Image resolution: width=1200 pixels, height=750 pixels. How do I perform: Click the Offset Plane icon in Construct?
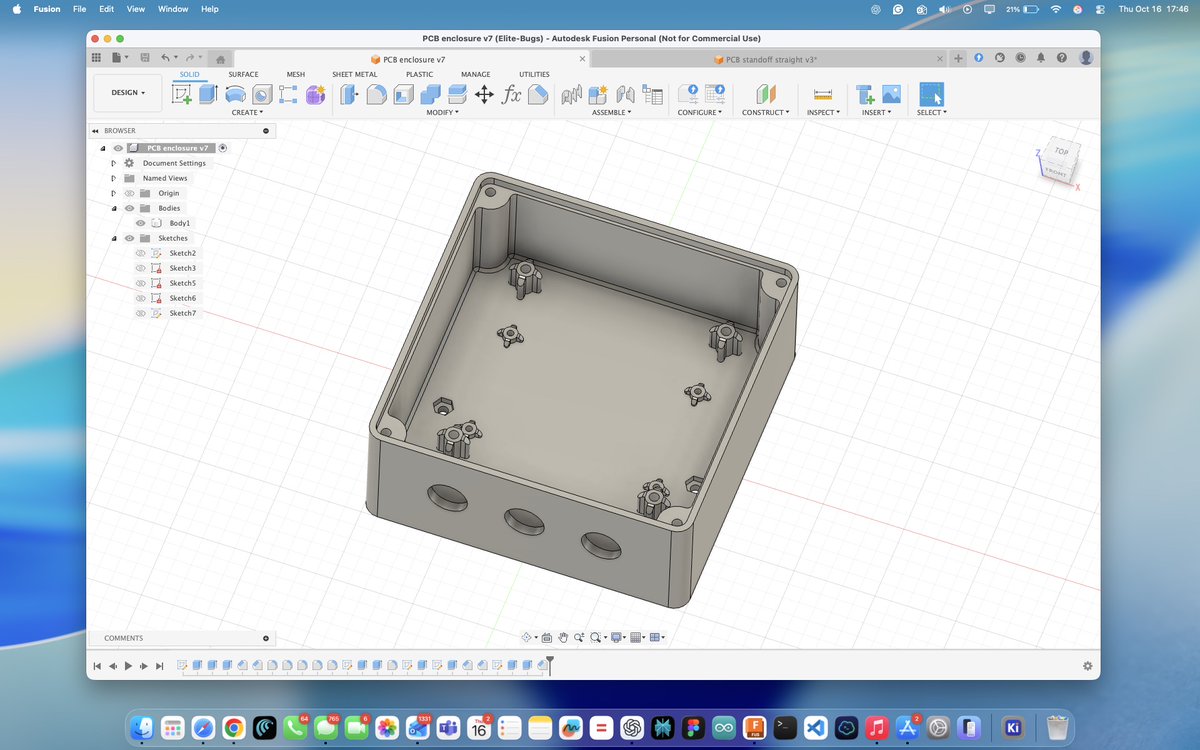click(766, 94)
